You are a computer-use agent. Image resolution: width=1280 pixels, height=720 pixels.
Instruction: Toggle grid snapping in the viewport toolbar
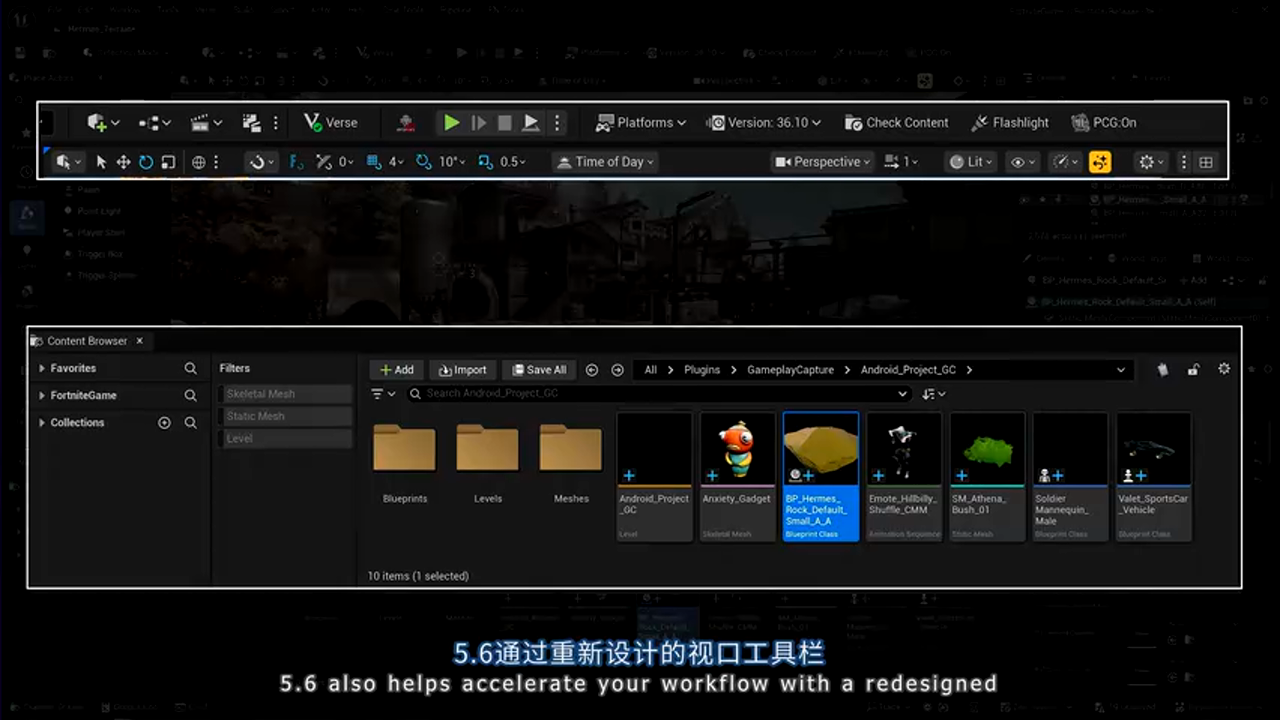pyautogui.click(x=375, y=161)
